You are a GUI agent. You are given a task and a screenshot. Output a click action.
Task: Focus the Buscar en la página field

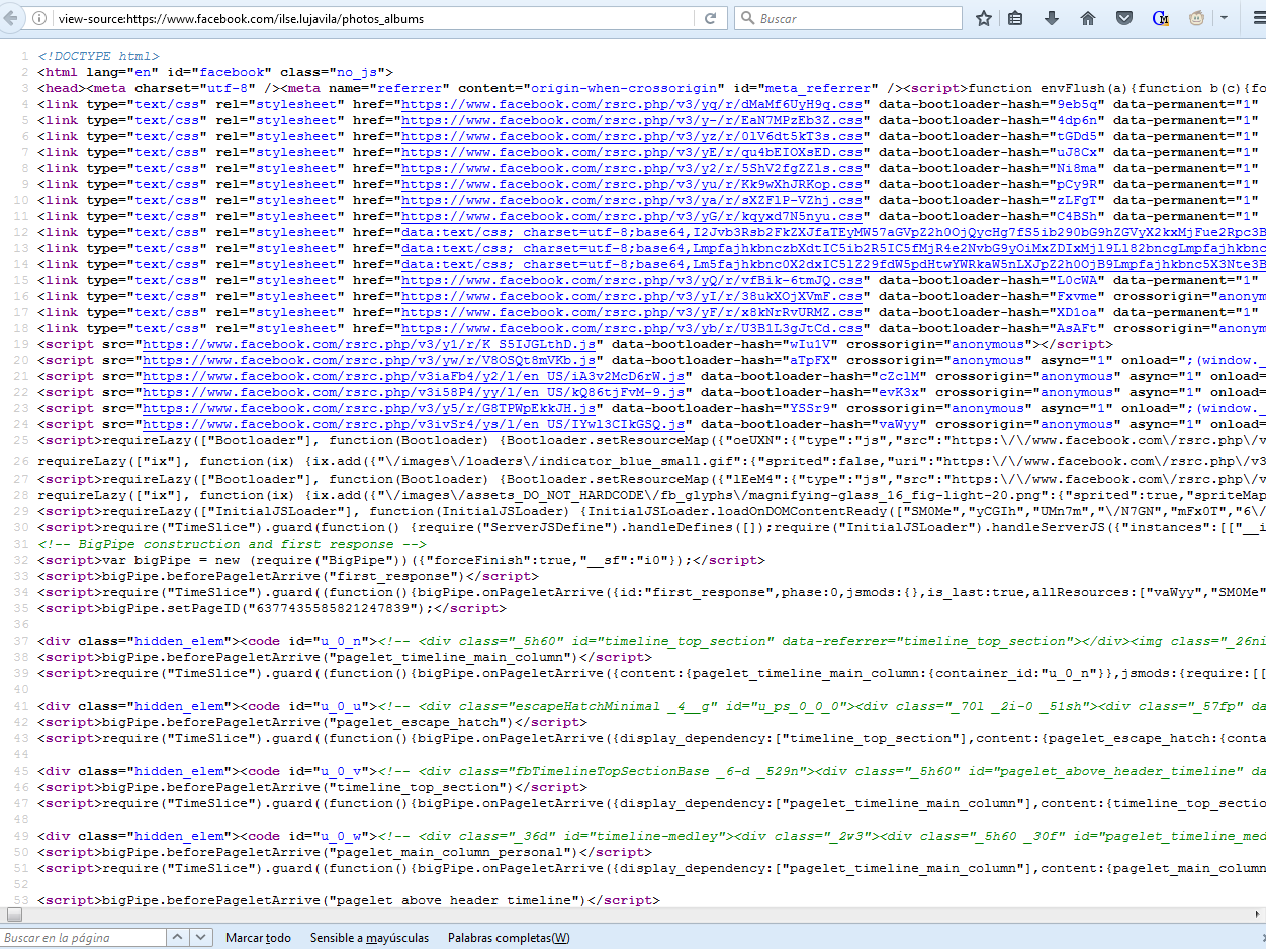(x=82, y=938)
